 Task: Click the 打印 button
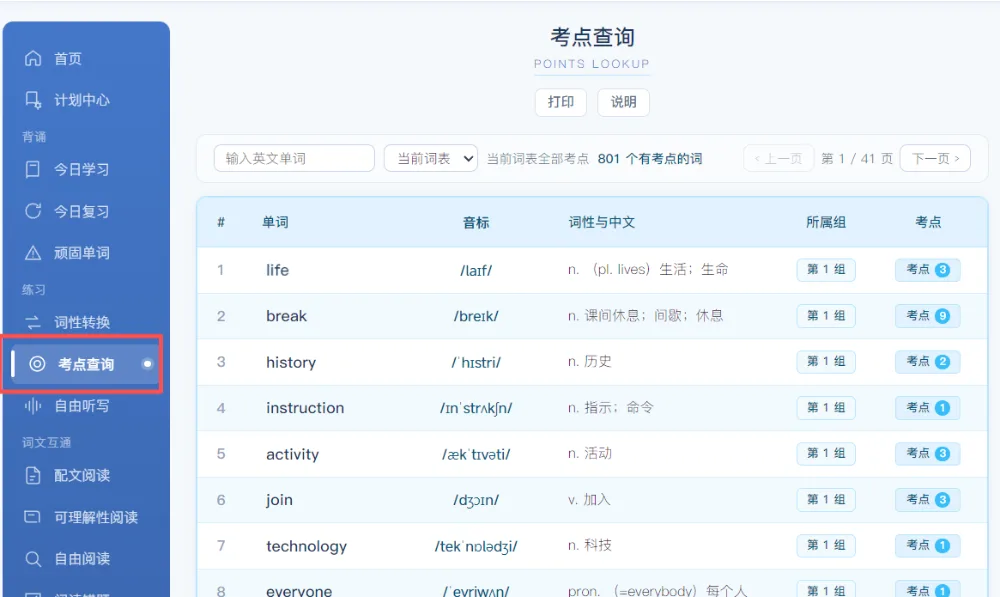[561, 102]
